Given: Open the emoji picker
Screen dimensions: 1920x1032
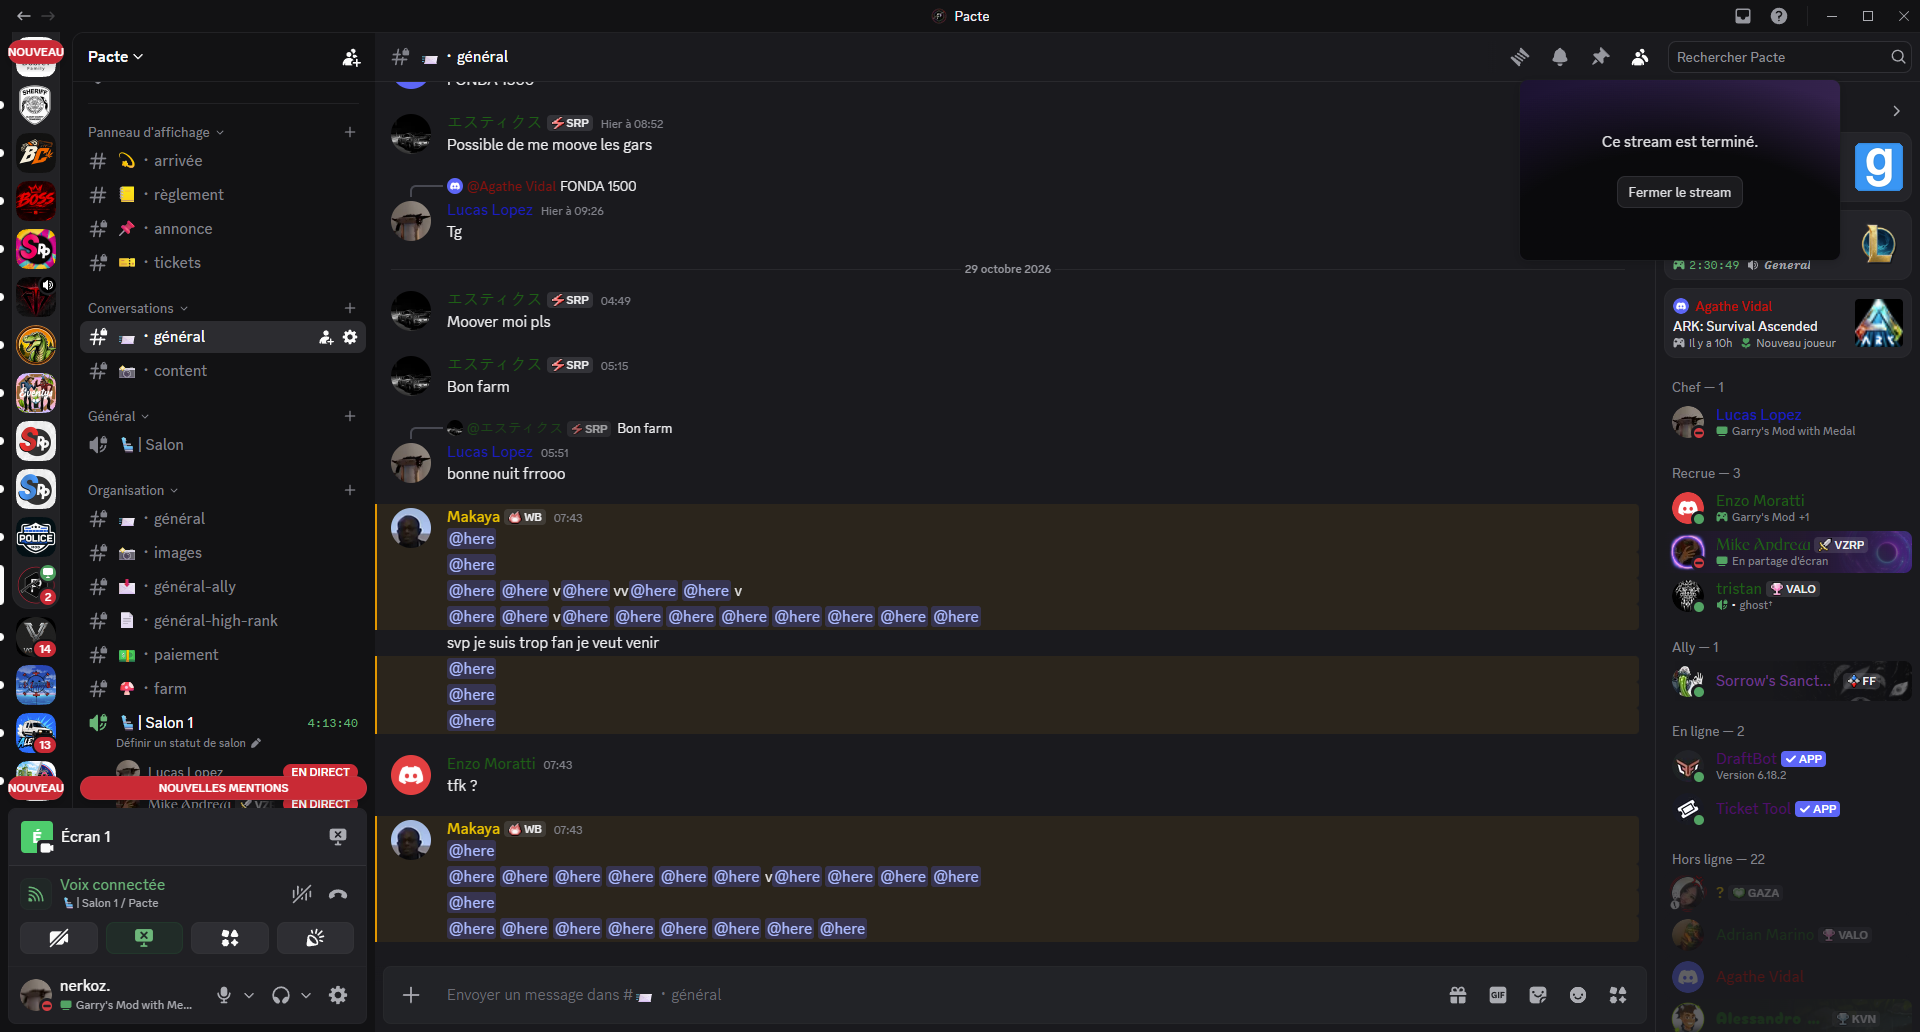Looking at the screenshot, I should (1578, 995).
